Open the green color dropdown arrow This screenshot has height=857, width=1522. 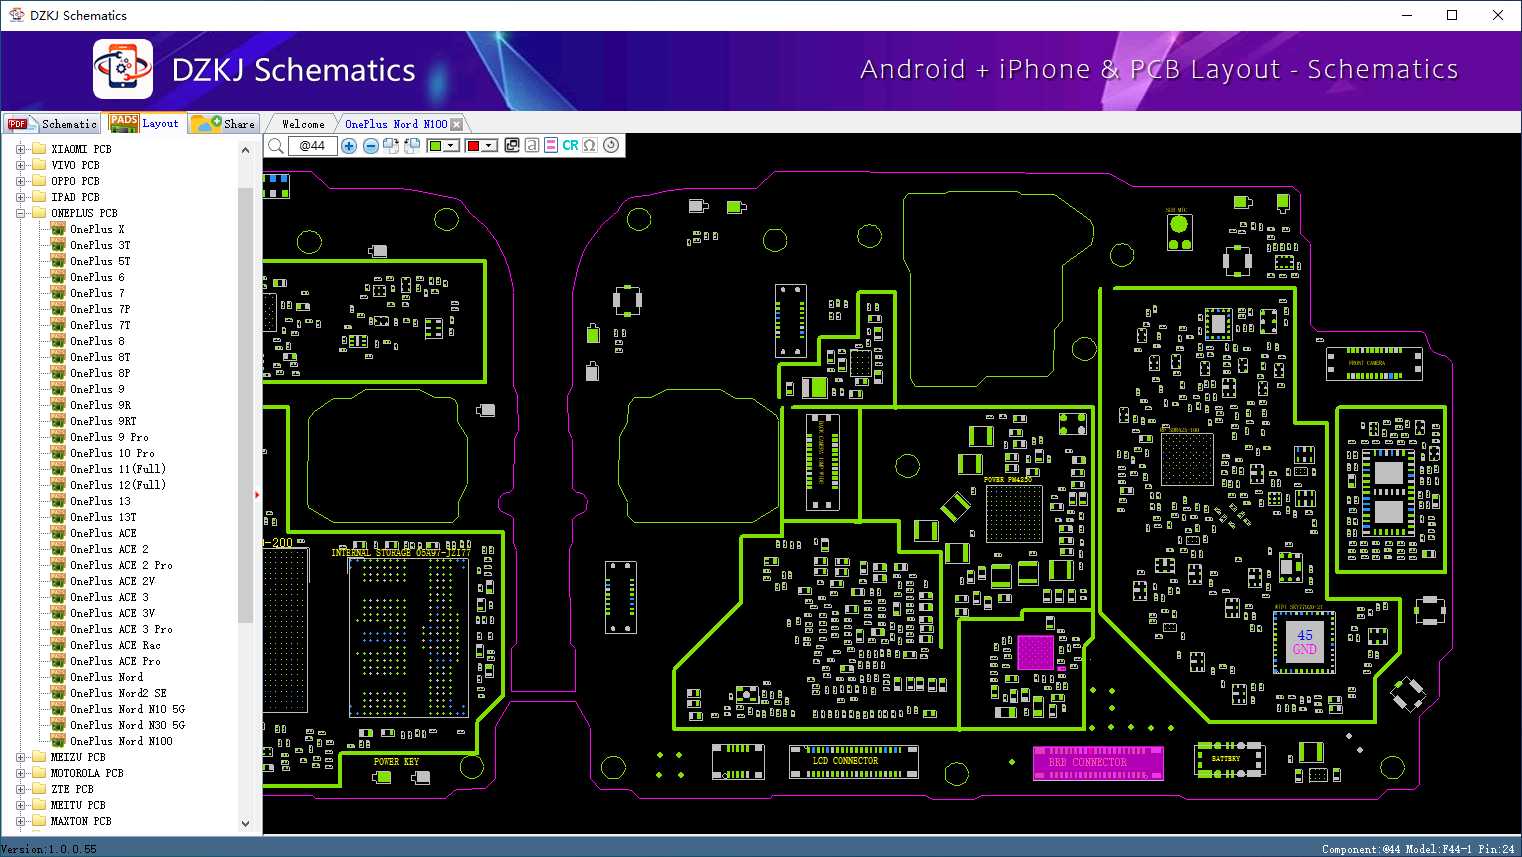point(451,146)
